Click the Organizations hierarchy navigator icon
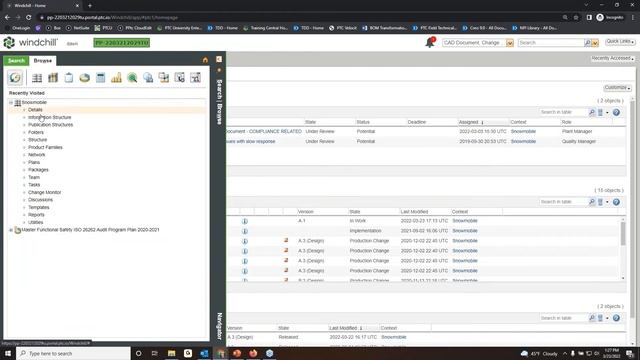Image resolution: width=640 pixels, height=360 pixels. pos(164,78)
